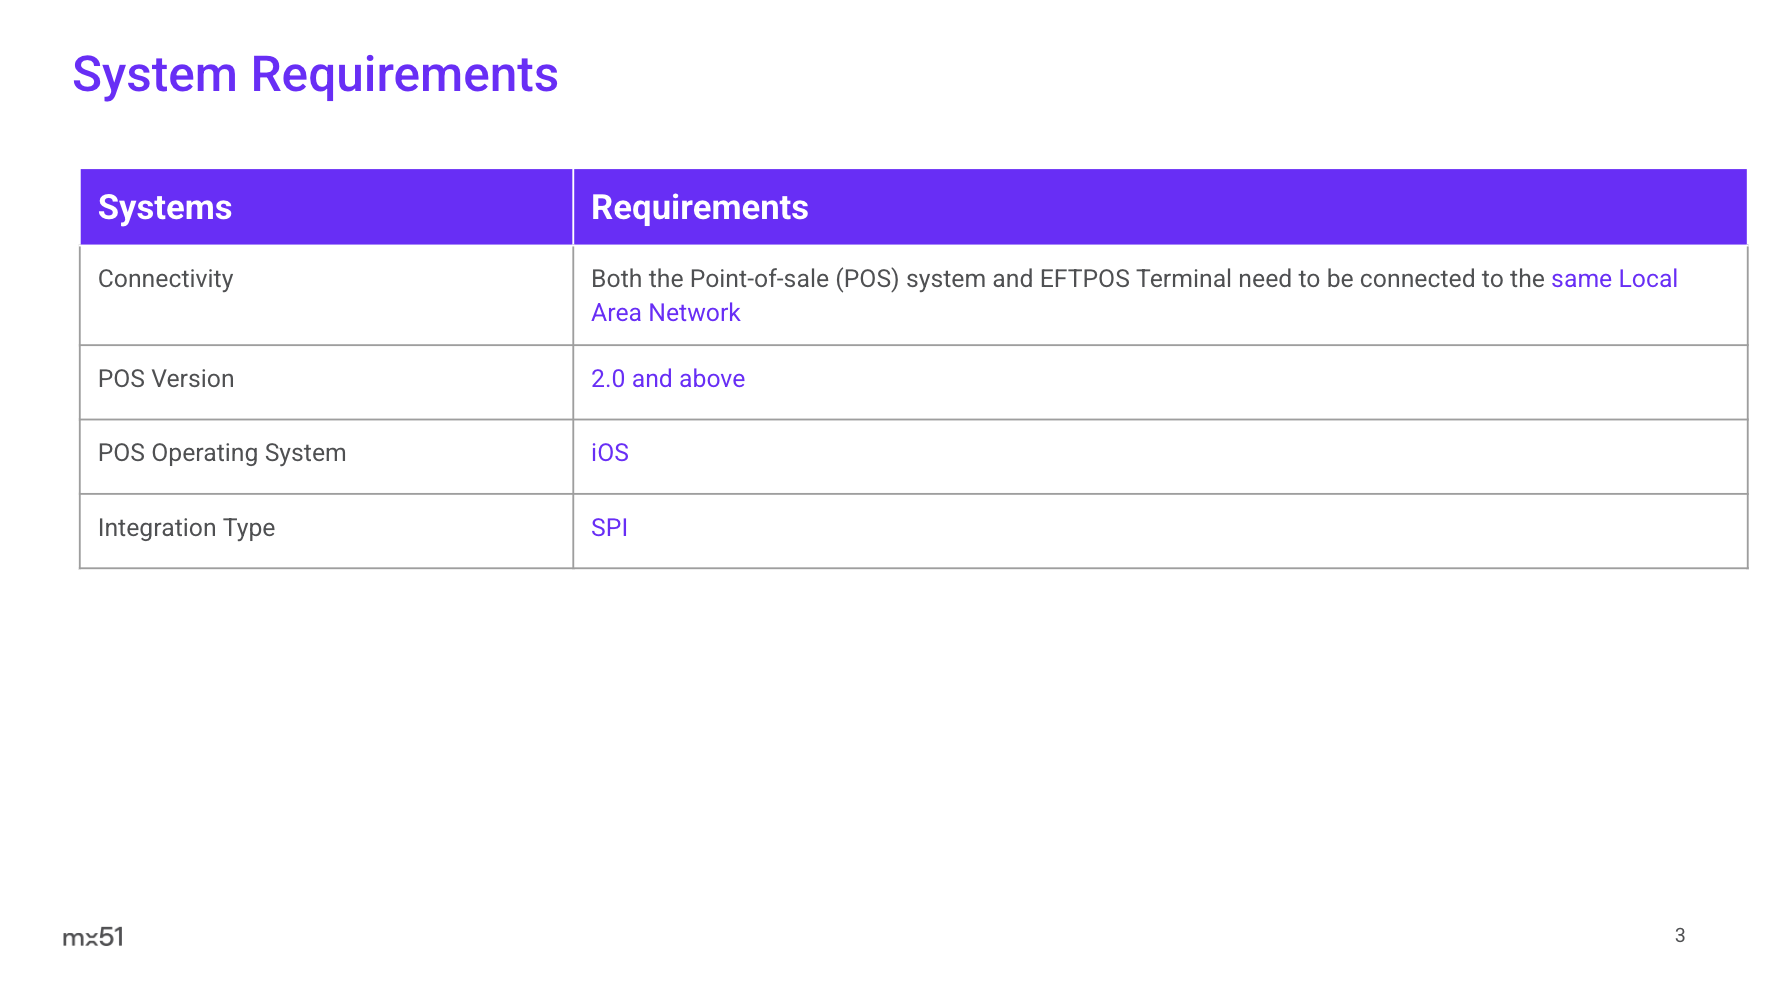
Task: Click the "(POS)" abbreviation in parentheses
Action: 867,279
